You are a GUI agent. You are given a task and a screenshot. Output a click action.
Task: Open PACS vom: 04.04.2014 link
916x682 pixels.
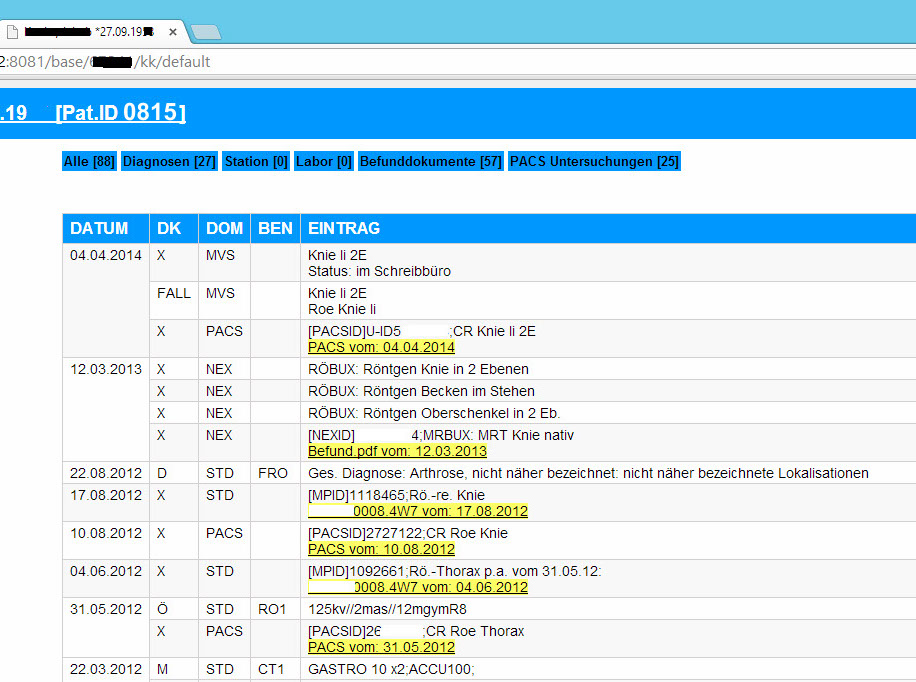pos(381,348)
